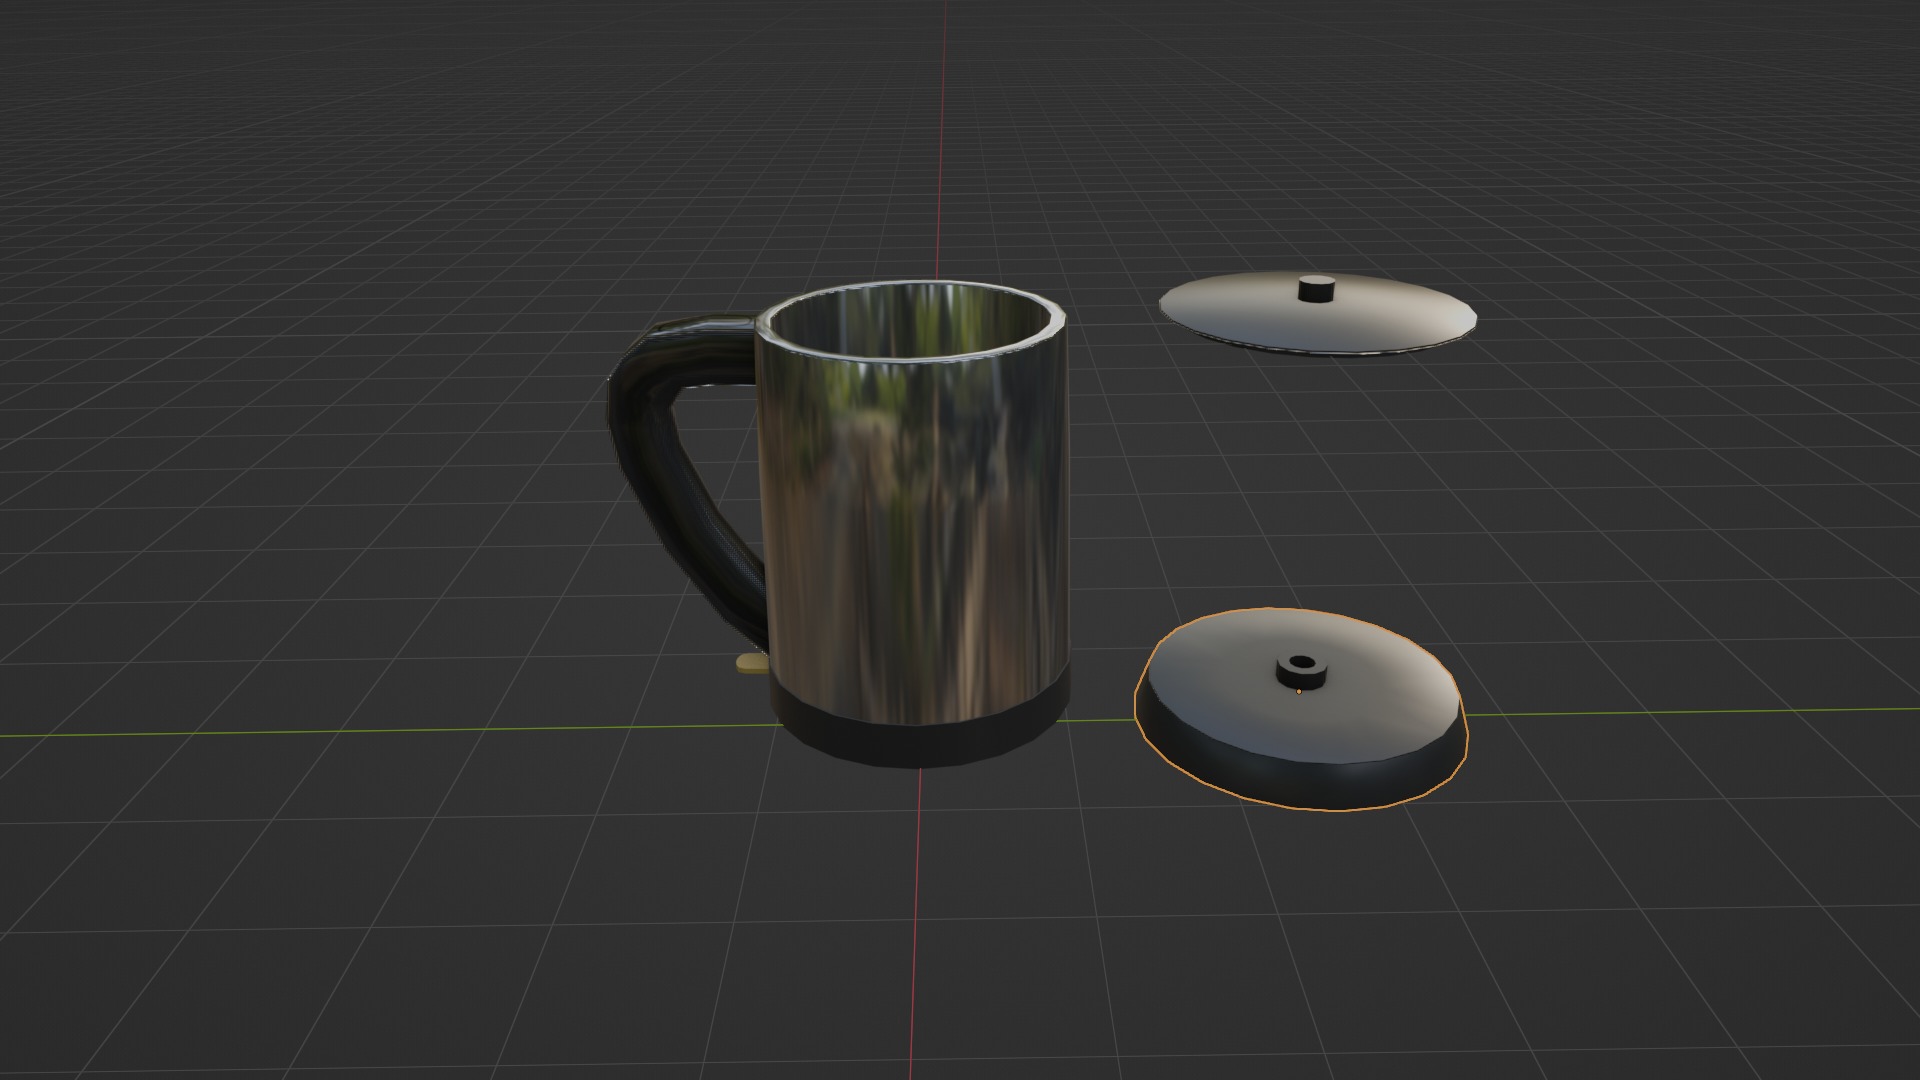Select the small yellow piece beside the mug

click(x=750, y=664)
